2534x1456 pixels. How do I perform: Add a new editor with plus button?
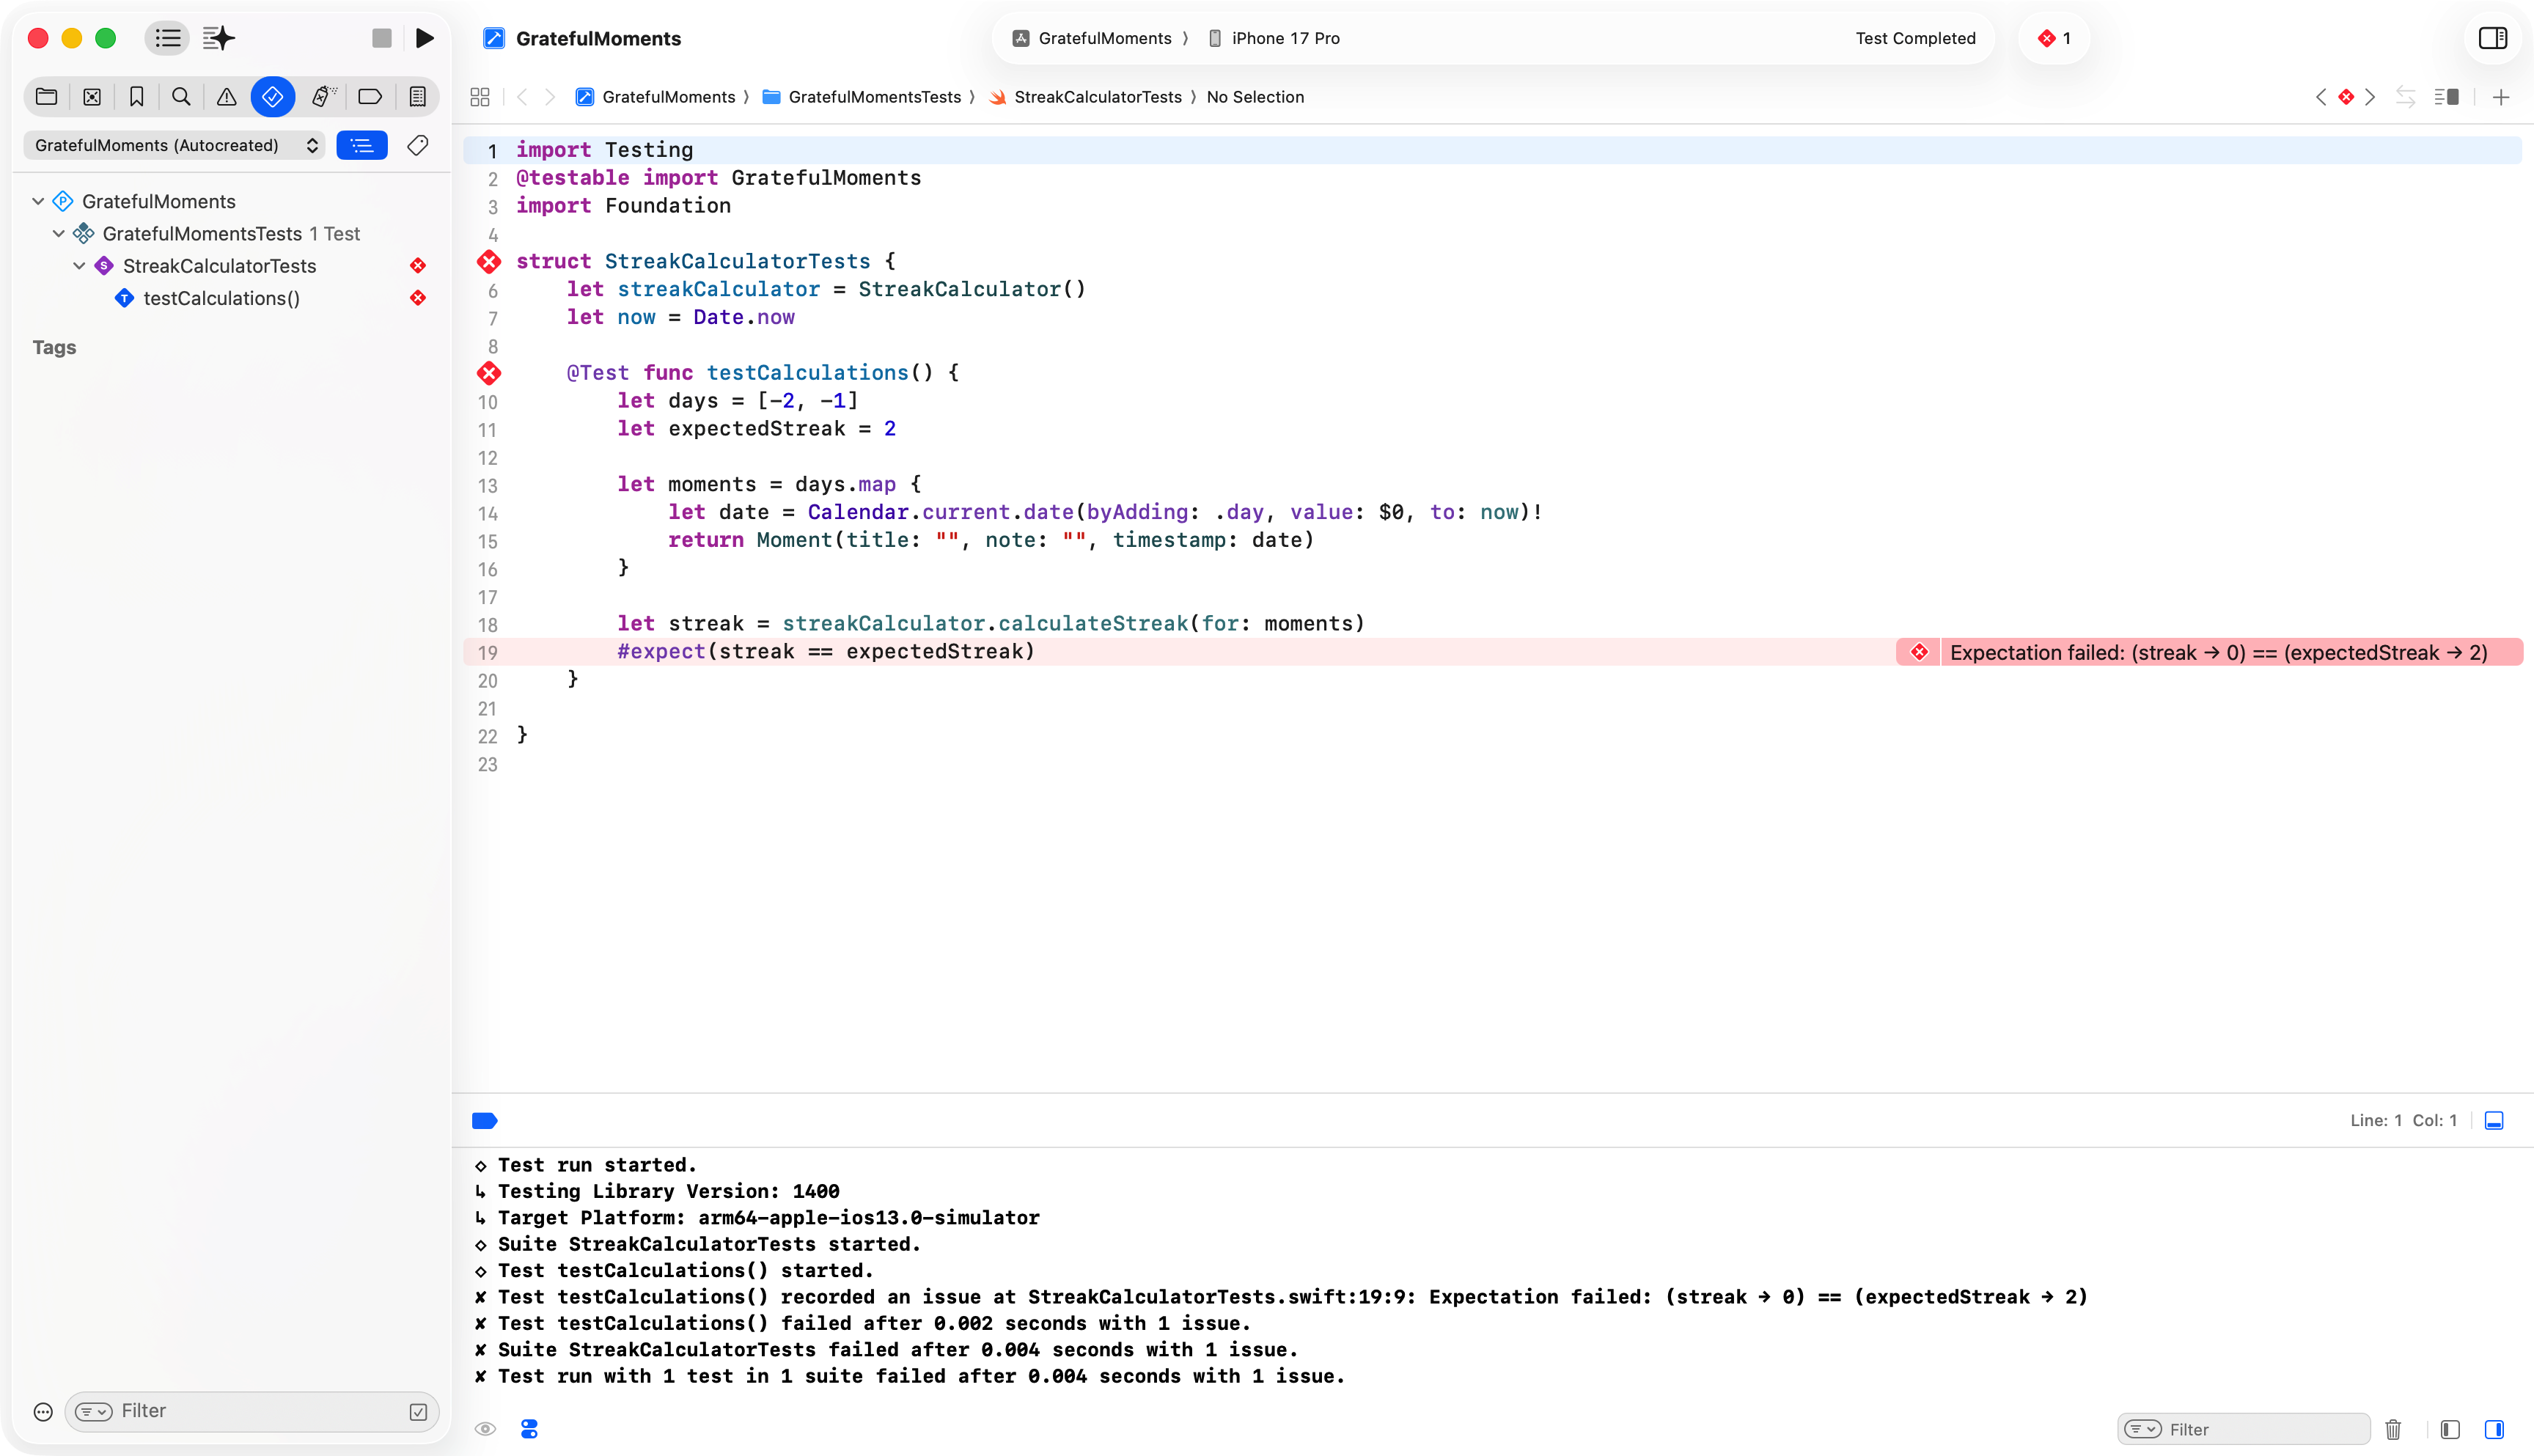pyautogui.click(x=2501, y=97)
